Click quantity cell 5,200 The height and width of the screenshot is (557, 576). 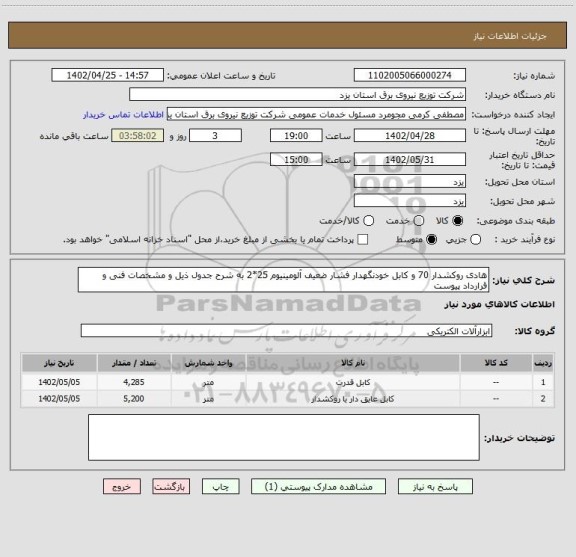pos(134,399)
